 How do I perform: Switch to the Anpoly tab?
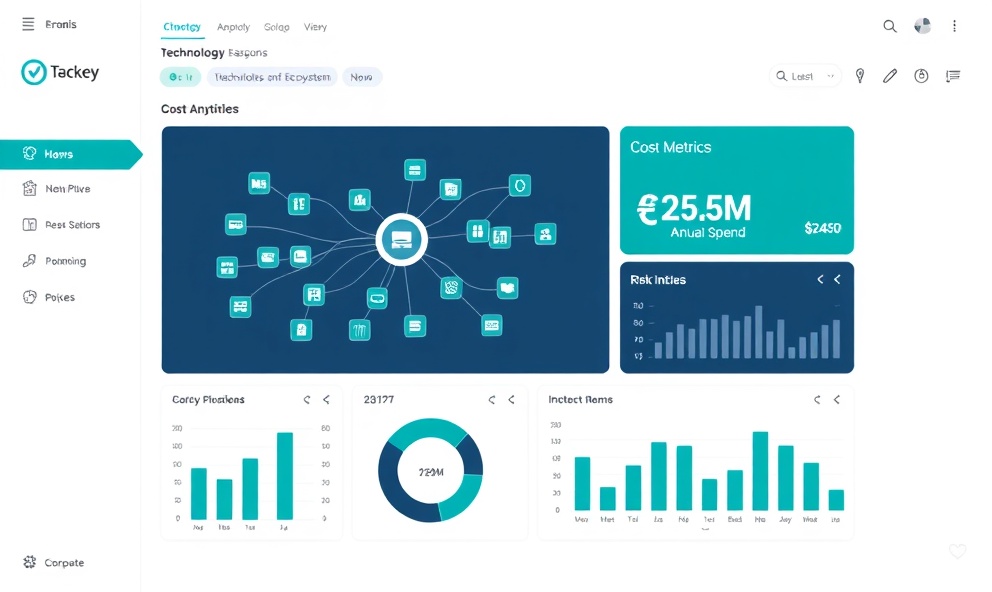click(233, 26)
